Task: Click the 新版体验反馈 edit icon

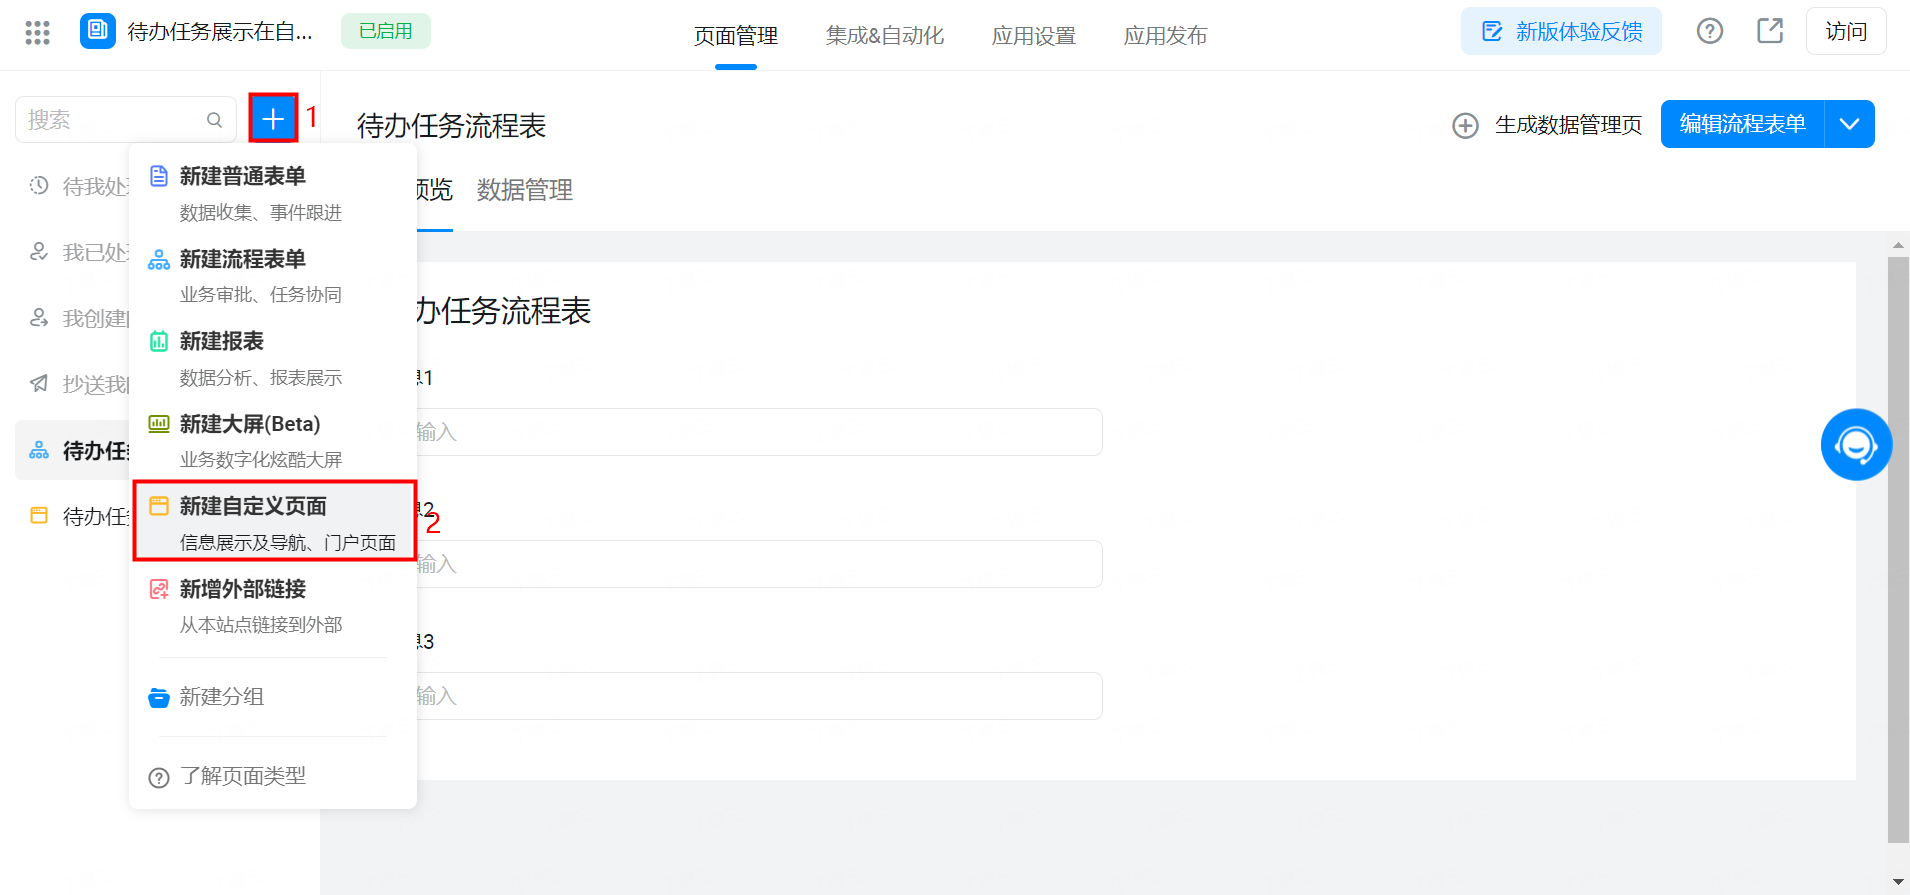Action: [1492, 31]
